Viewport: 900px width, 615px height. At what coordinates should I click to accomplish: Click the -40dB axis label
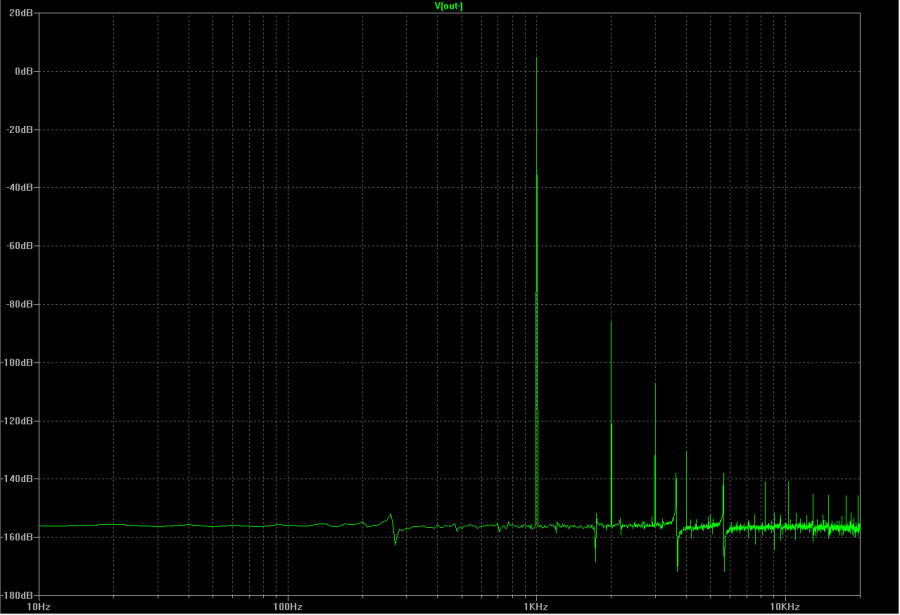pyautogui.click(x=20, y=187)
